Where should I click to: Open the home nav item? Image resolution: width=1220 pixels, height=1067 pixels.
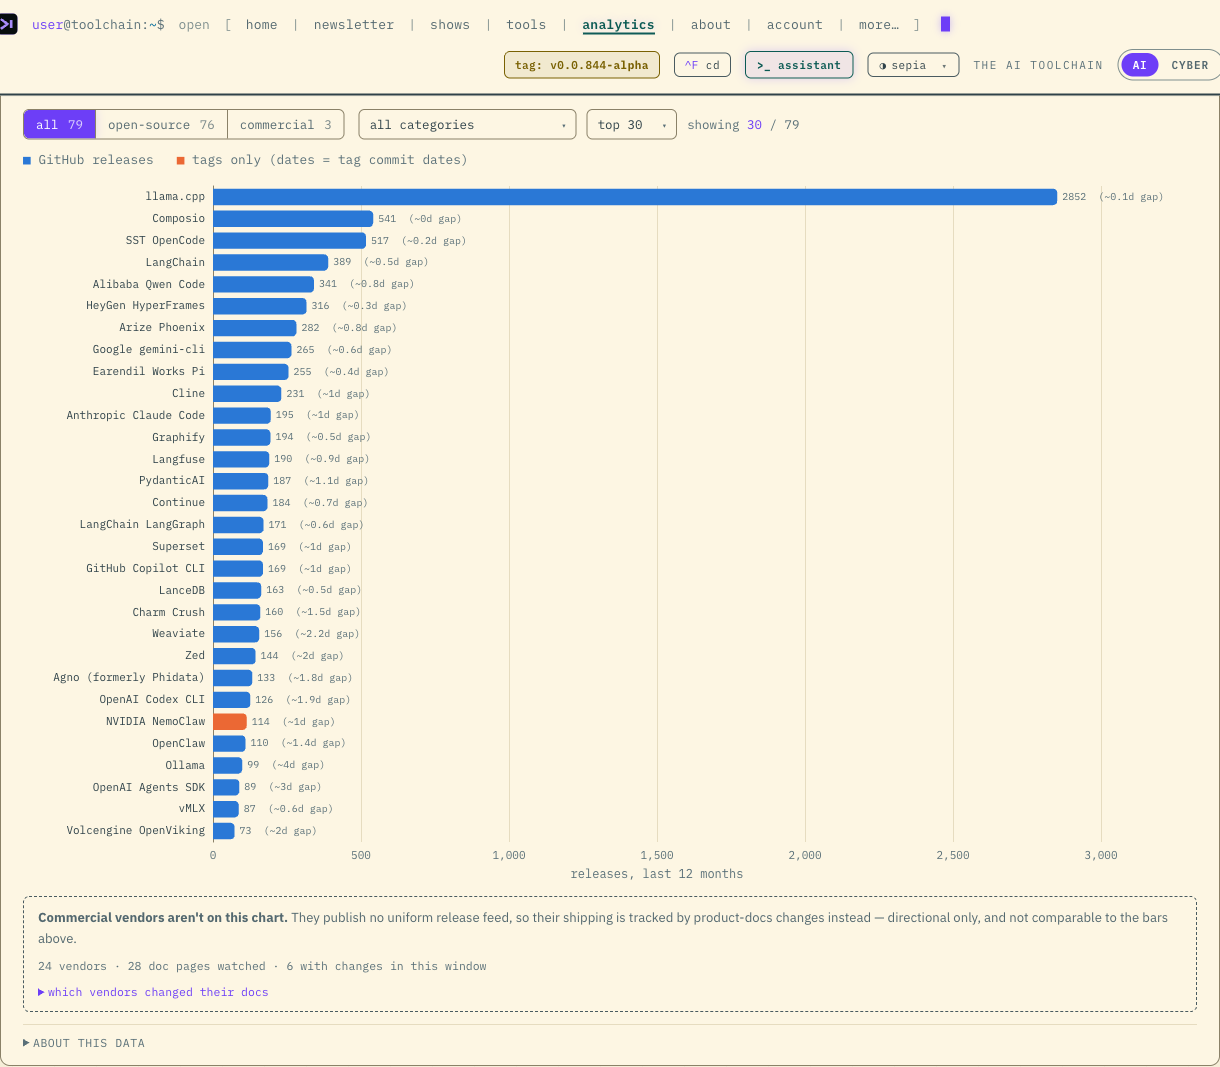click(x=262, y=25)
